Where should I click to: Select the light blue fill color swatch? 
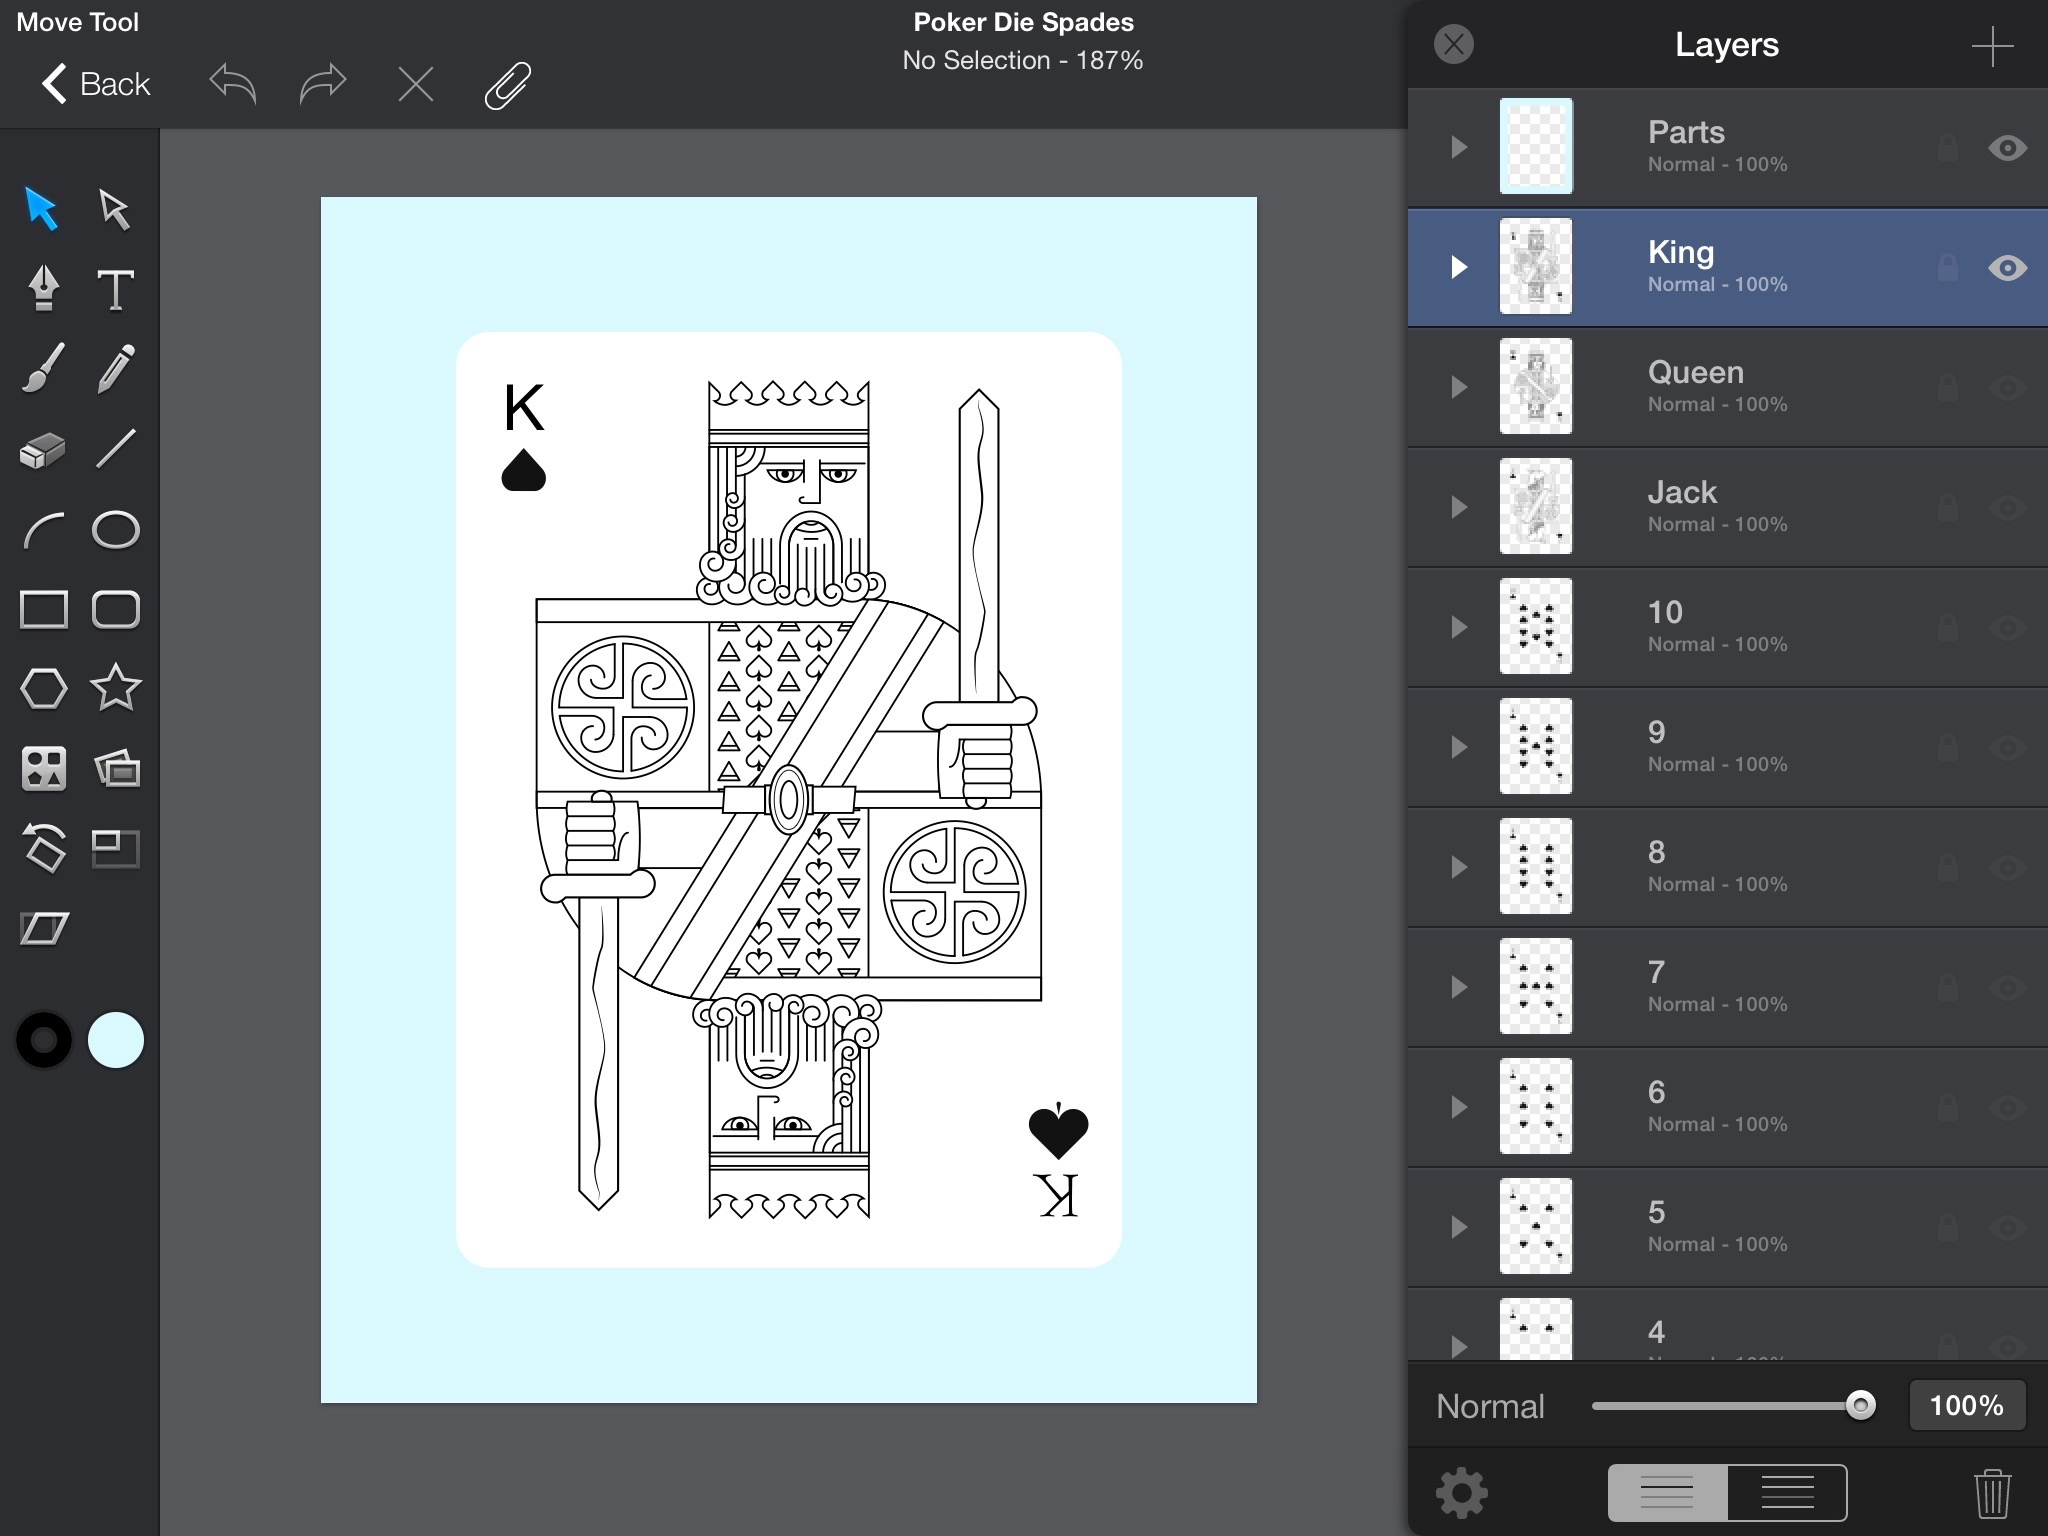(116, 1040)
